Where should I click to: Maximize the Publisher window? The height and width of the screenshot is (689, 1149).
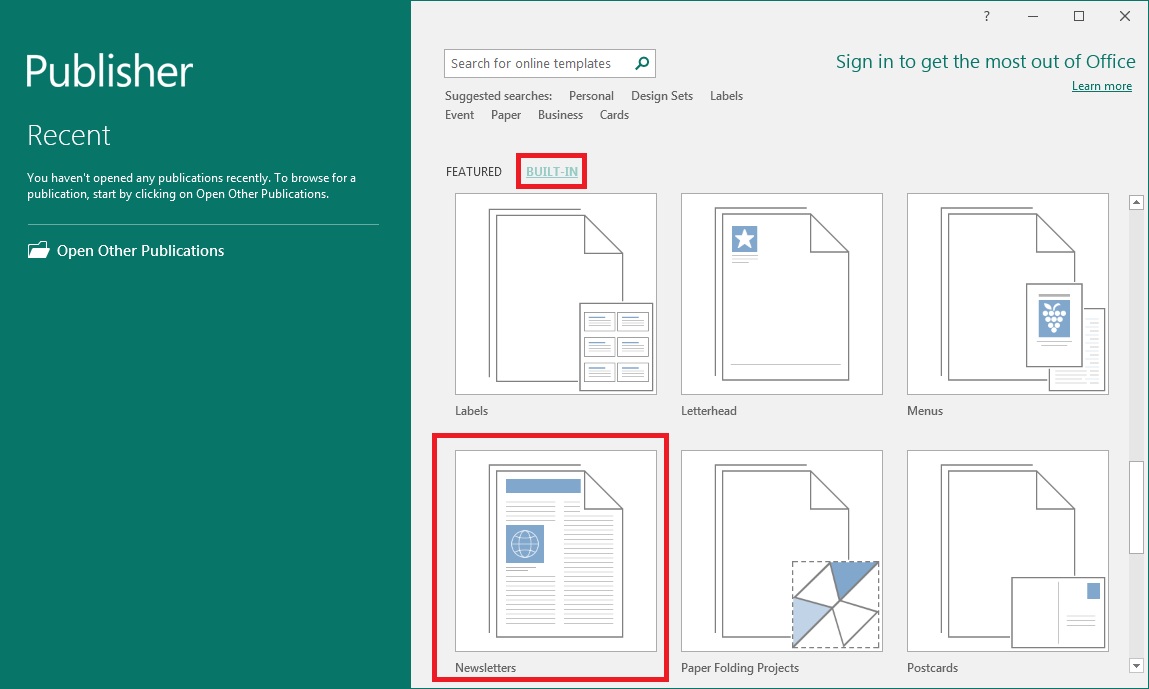(1079, 16)
